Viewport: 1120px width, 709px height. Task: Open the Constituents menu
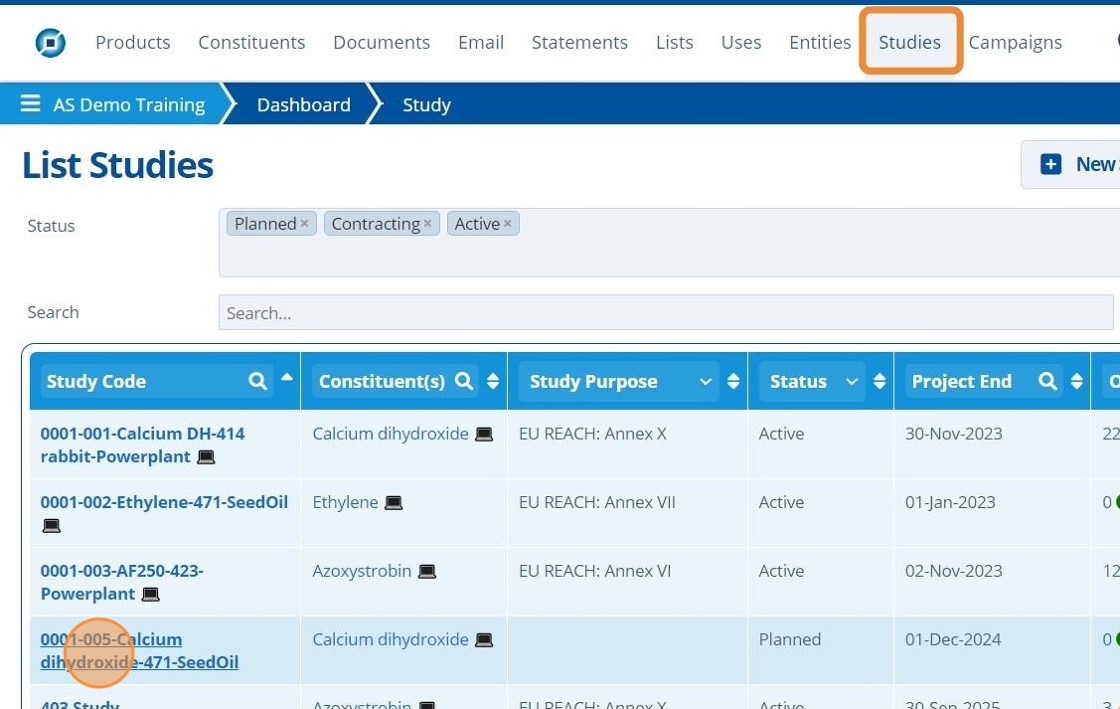251,42
